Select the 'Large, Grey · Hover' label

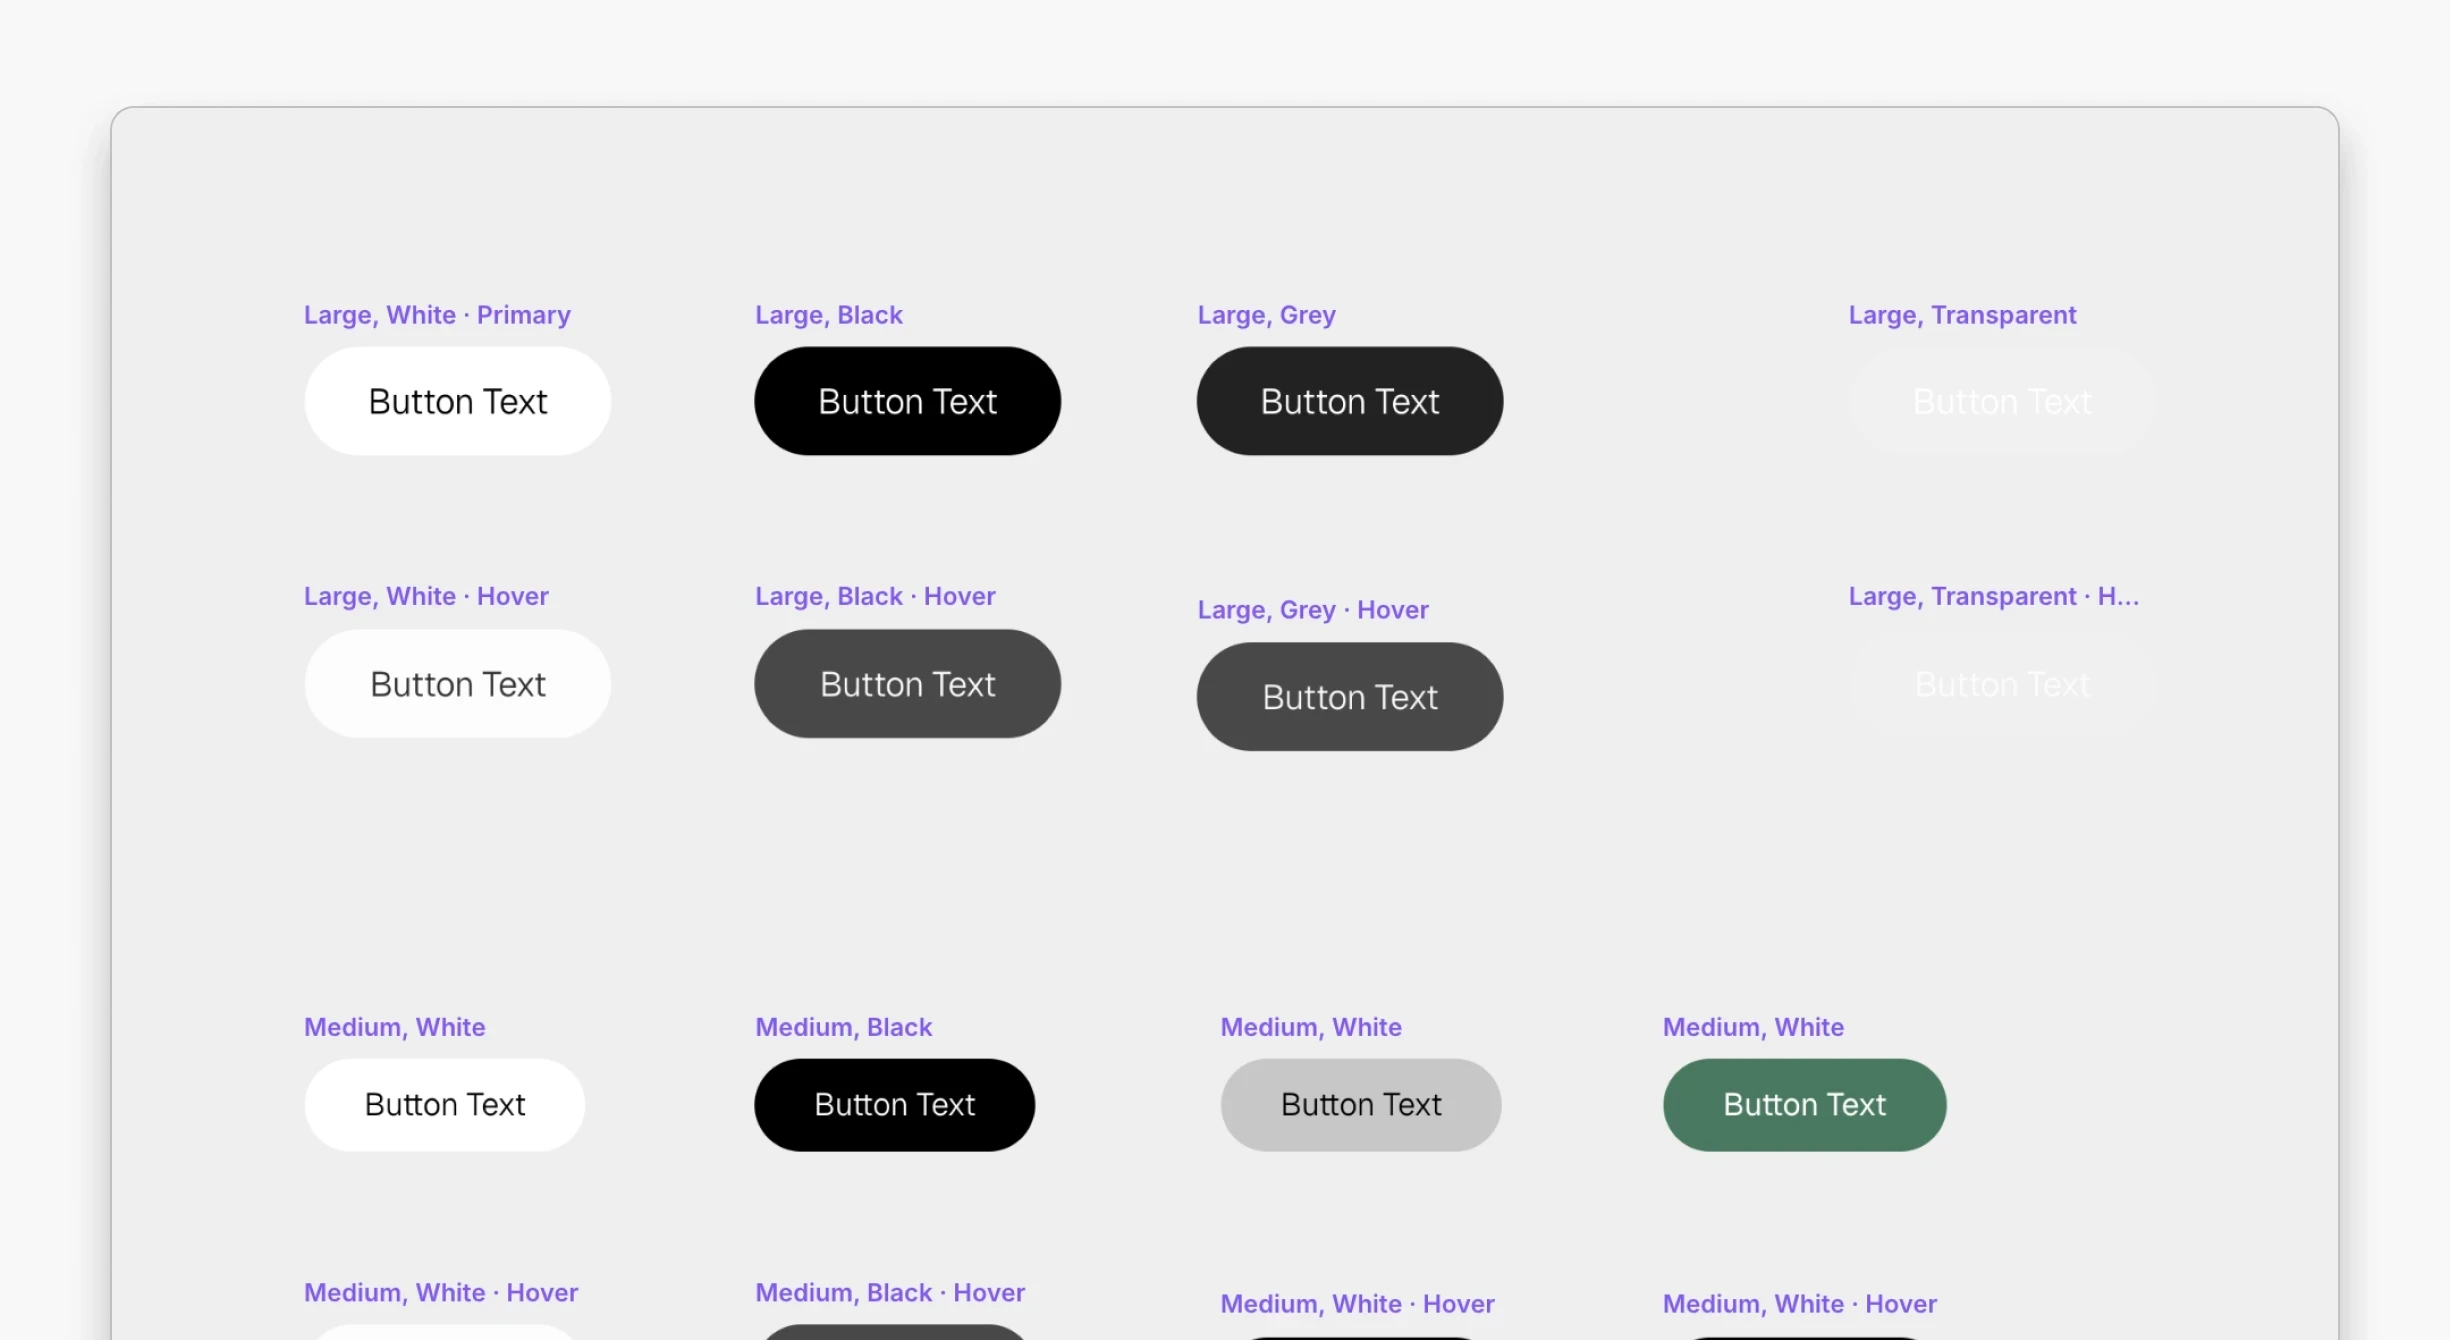pyautogui.click(x=1312, y=610)
